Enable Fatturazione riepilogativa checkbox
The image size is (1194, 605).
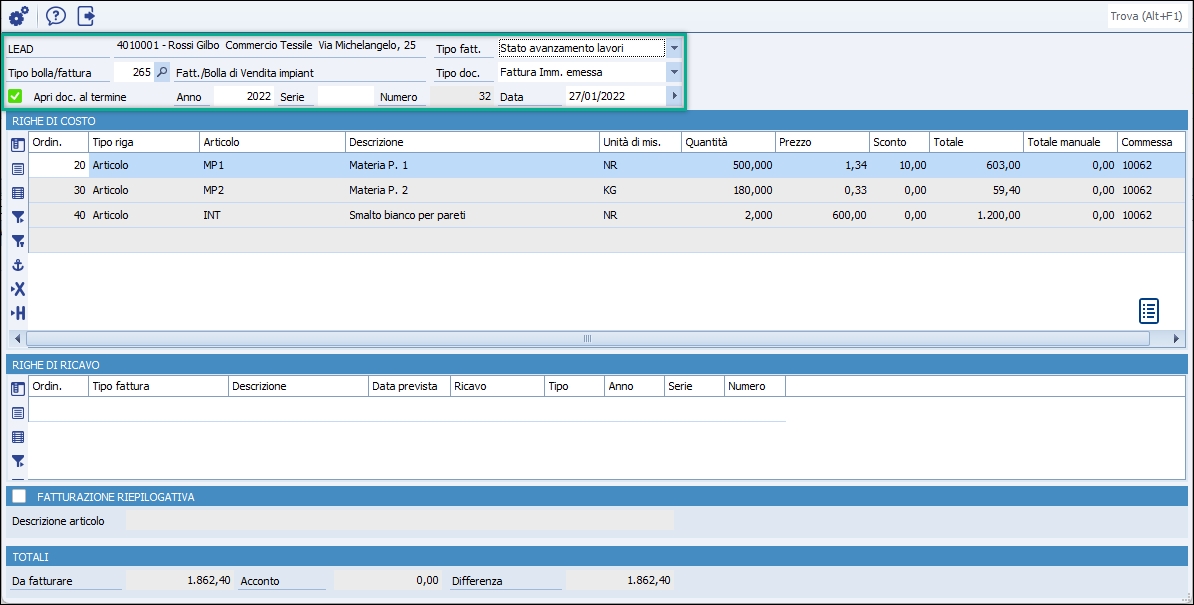pos(19,496)
